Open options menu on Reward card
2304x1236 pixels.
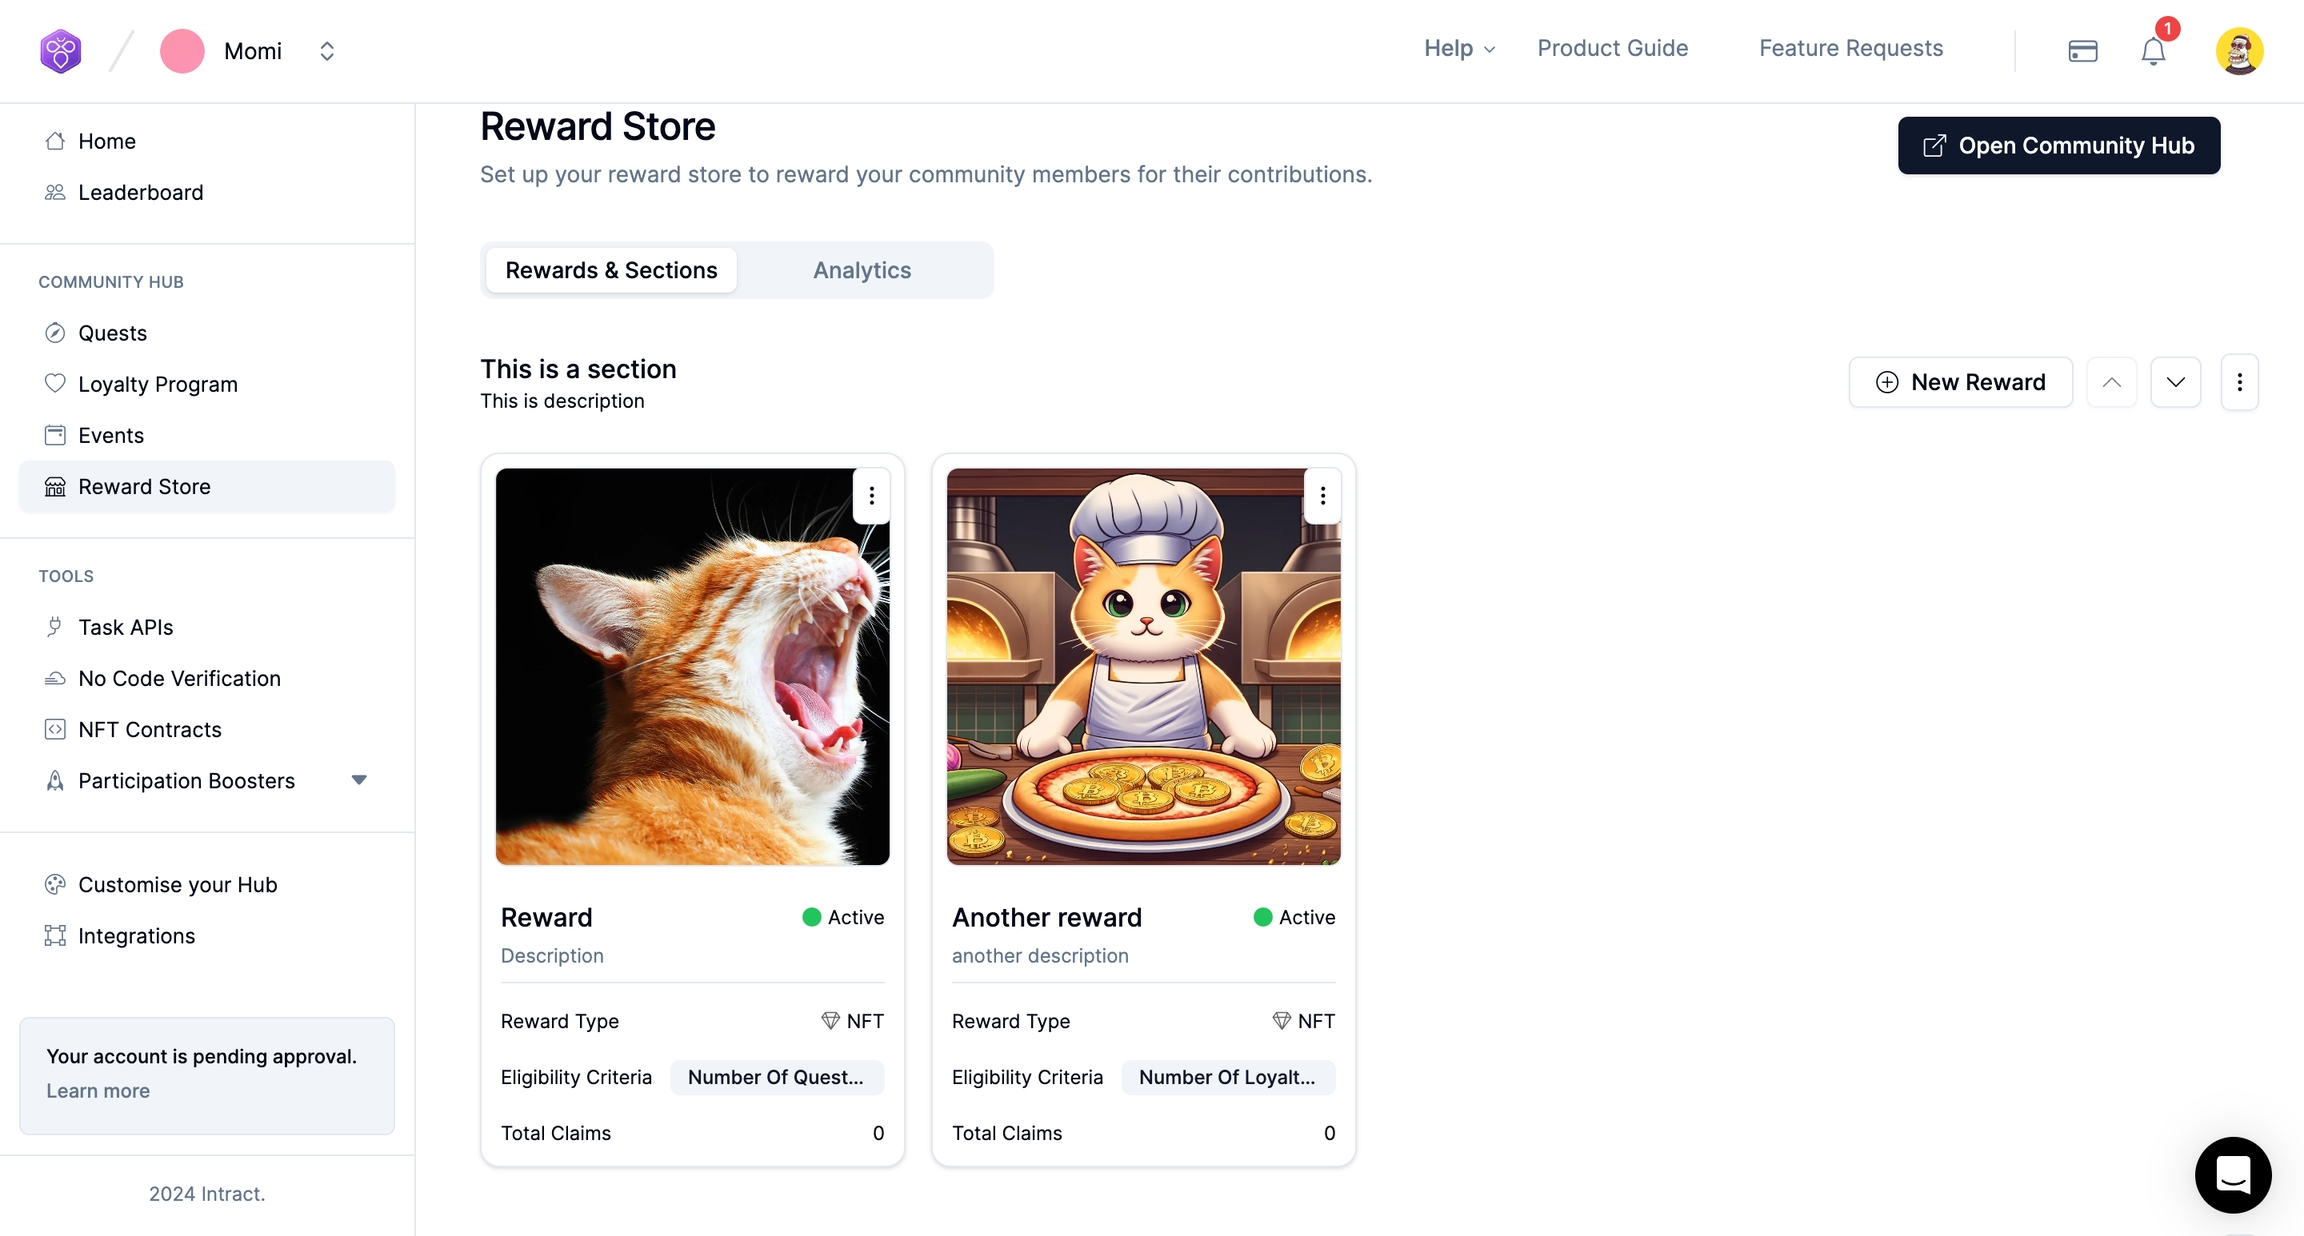point(872,496)
